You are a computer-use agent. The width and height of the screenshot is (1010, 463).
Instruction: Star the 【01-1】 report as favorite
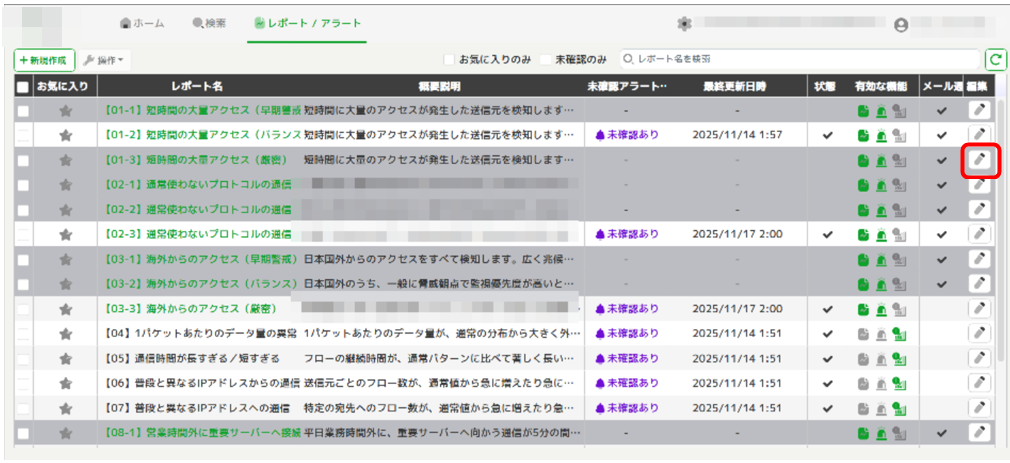point(65,111)
